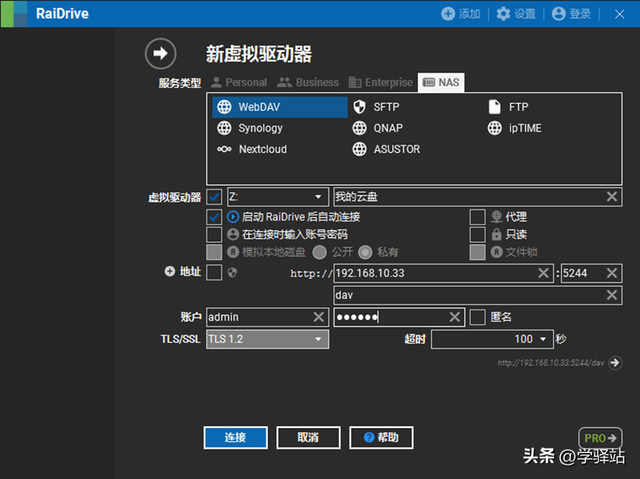Enable 在连接时输入账号密码 checkbox
The width and height of the screenshot is (640, 479).
[x=214, y=235]
